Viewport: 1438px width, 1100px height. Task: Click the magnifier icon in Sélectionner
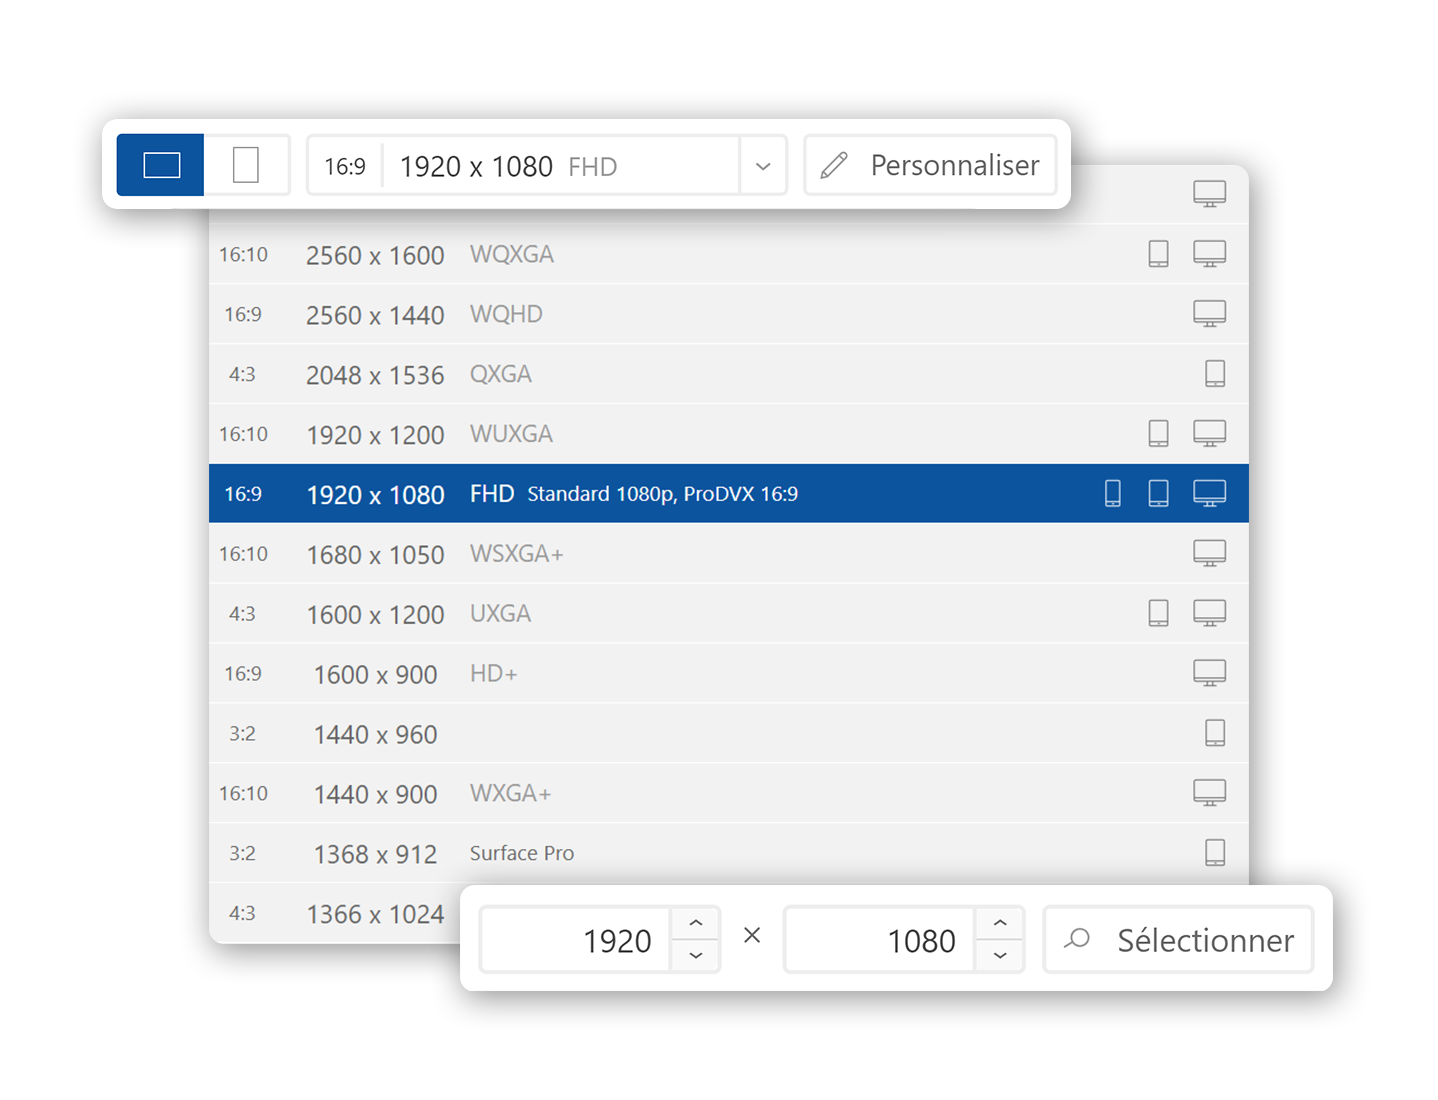click(x=1077, y=939)
